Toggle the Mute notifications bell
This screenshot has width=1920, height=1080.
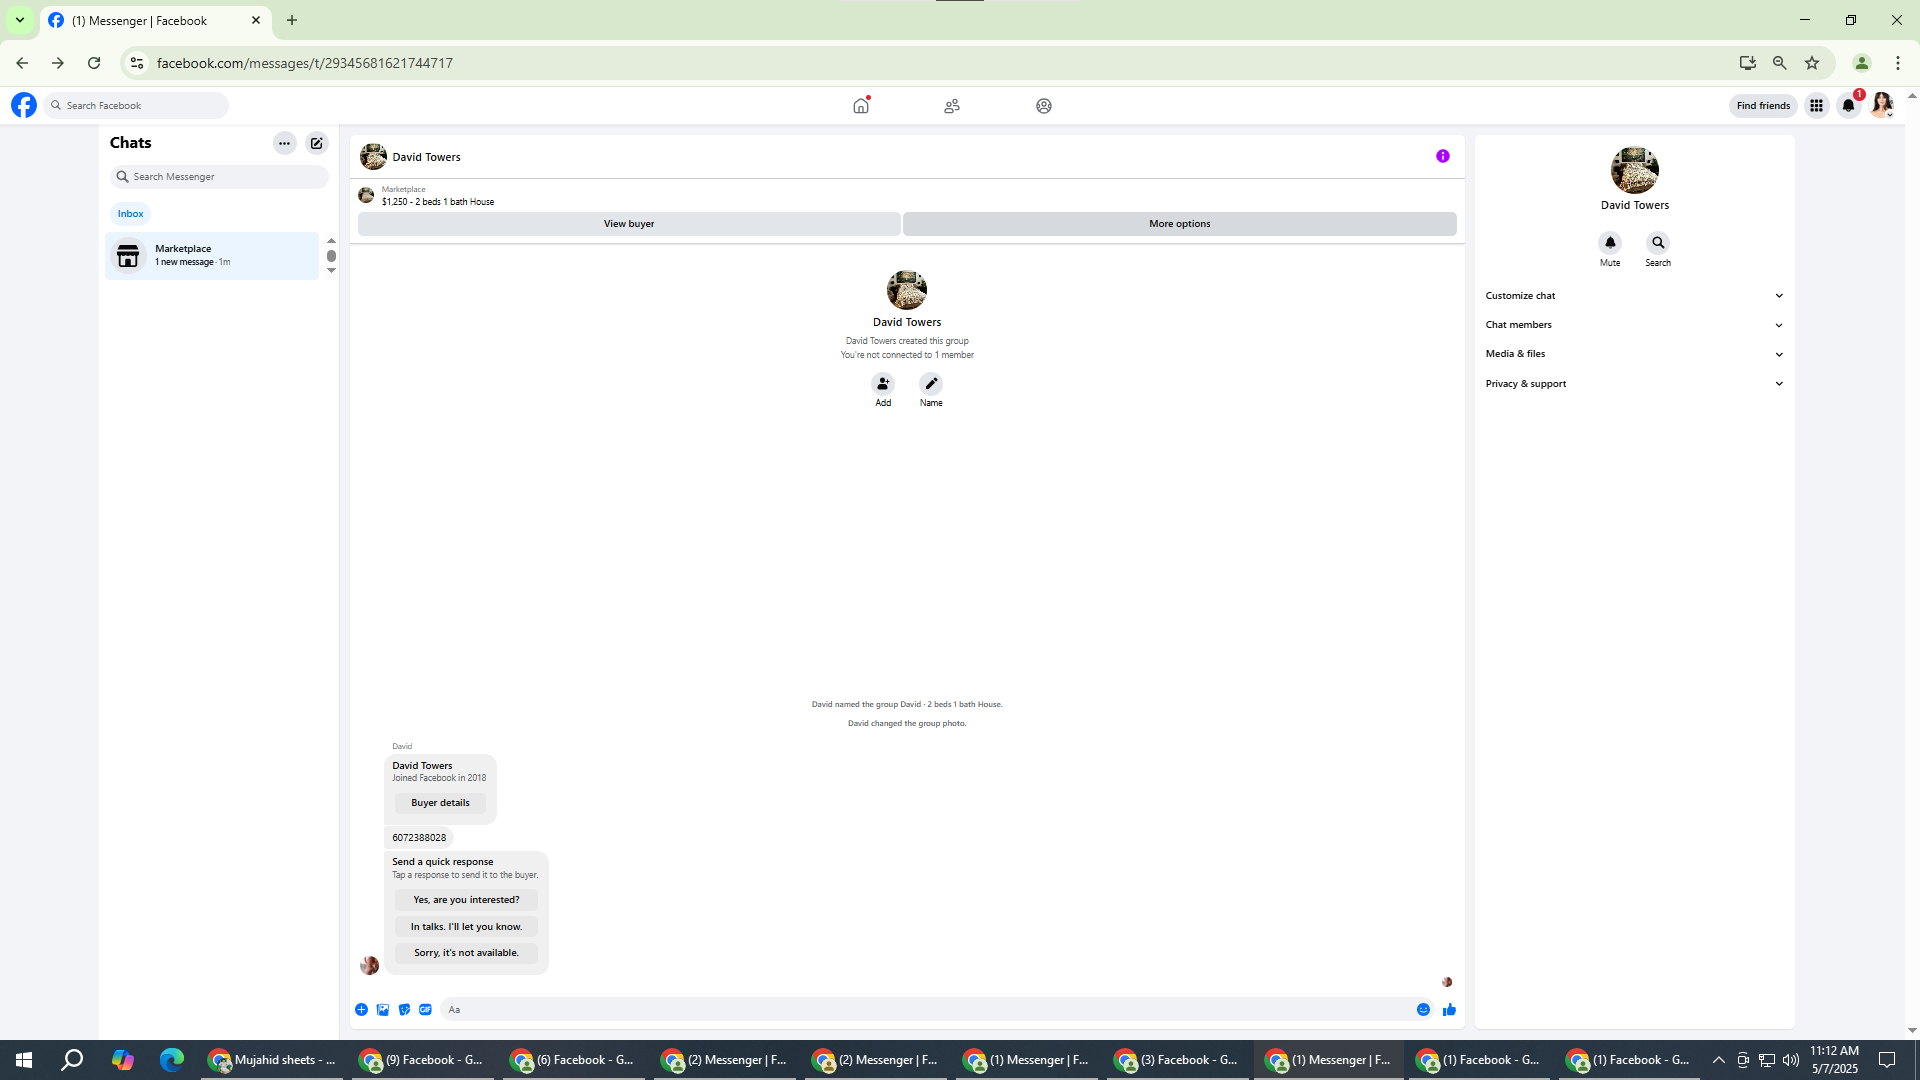(1610, 243)
